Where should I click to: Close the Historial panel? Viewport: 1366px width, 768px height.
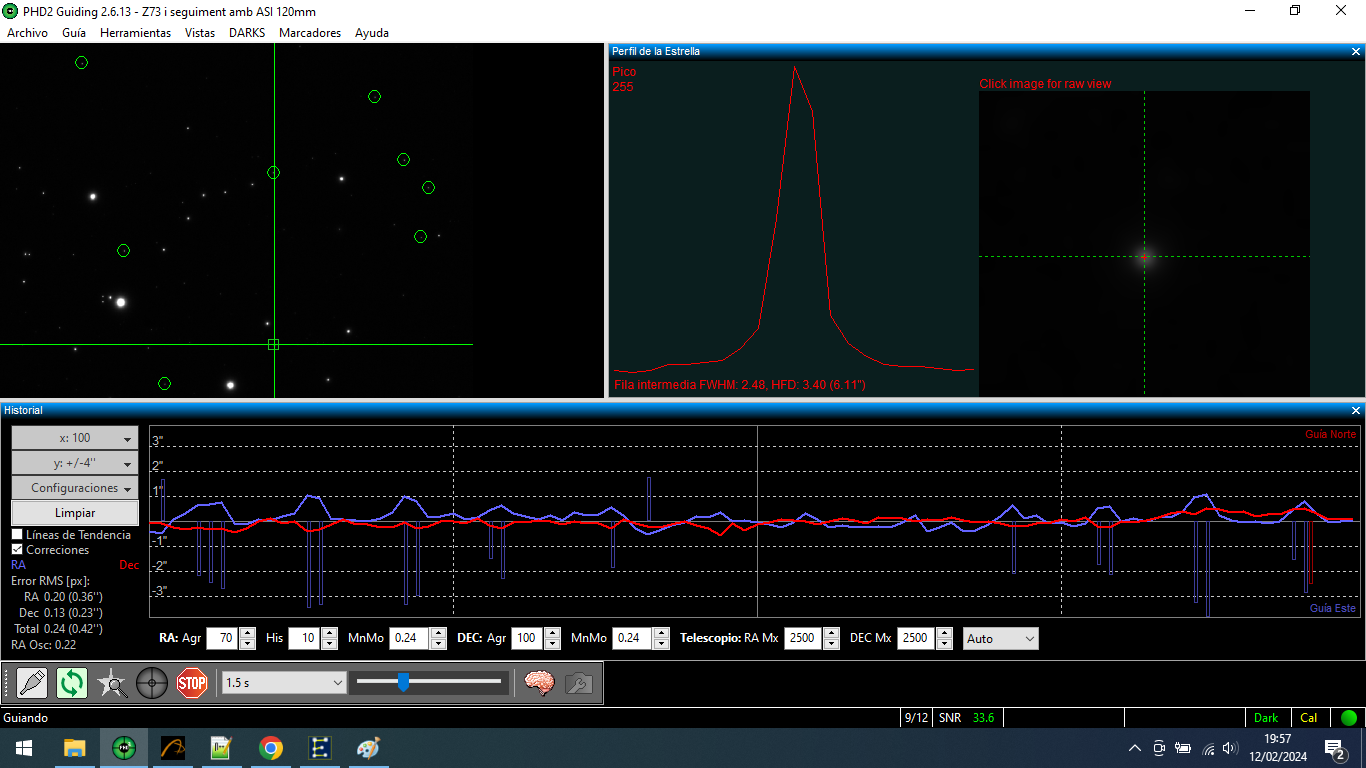1356,410
